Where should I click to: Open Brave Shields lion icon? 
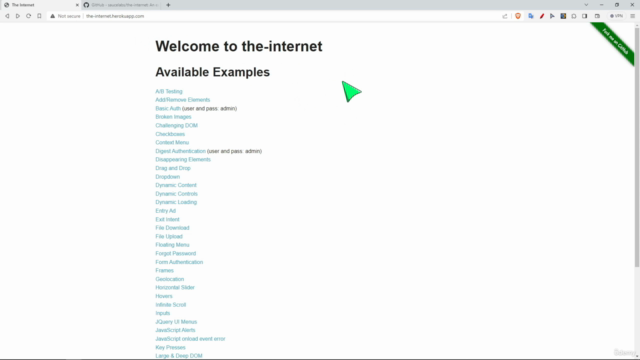(518, 16)
